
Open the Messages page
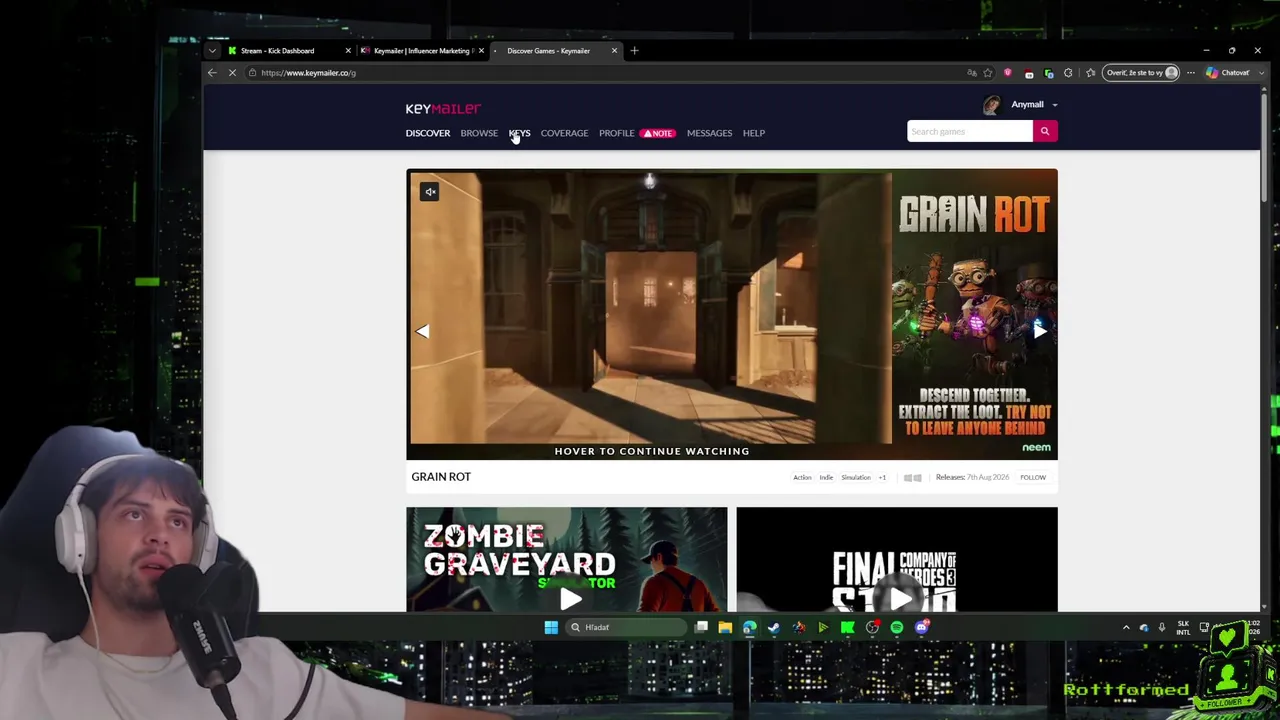[709, 133]
